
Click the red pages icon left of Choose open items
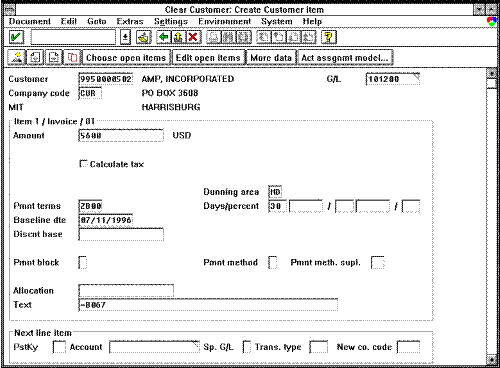coord(72,57)
